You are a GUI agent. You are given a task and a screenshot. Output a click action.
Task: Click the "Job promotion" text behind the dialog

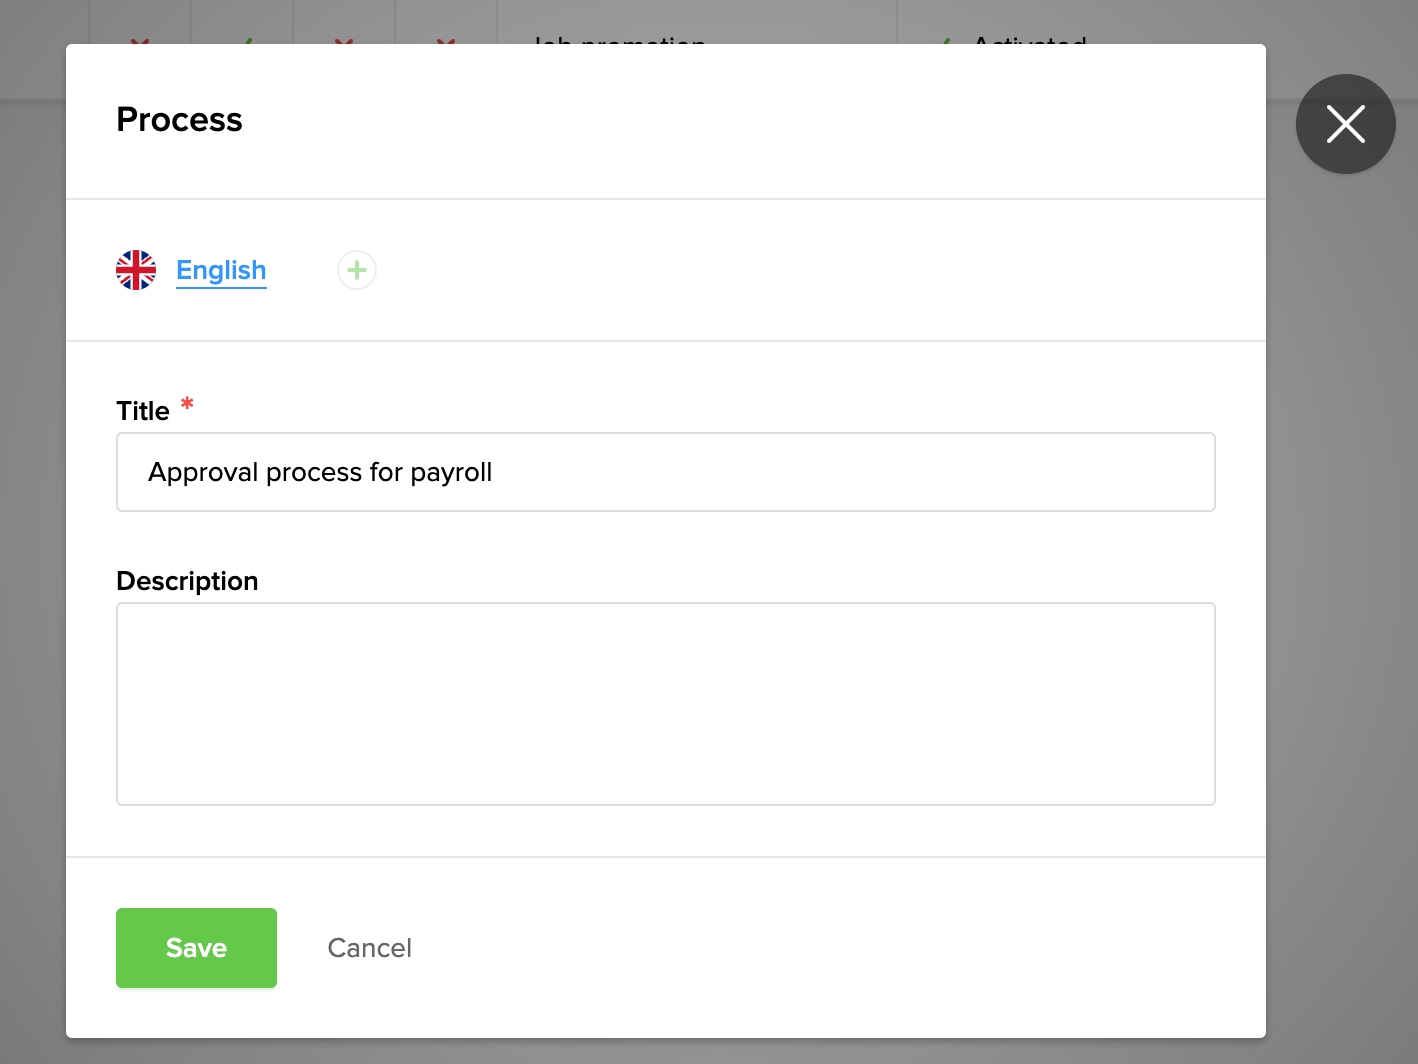(x=619, y=40)
